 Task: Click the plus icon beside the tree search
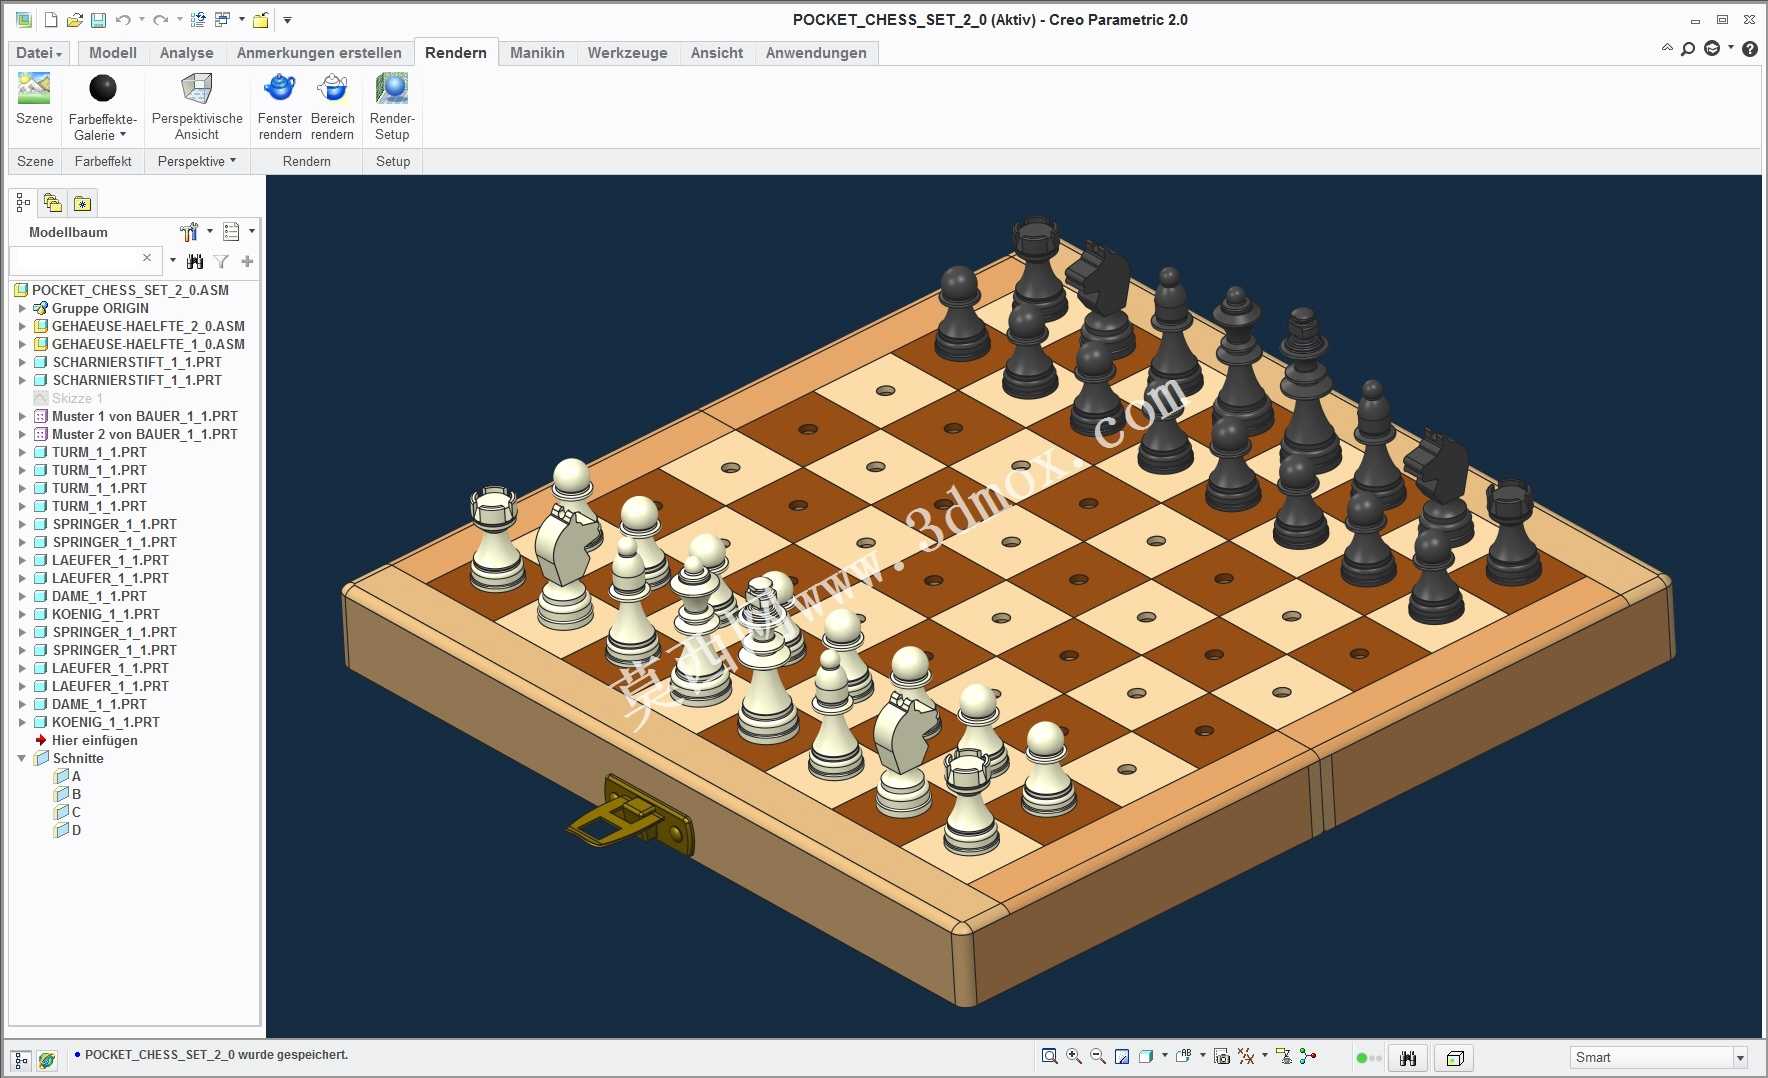tap(247, 262)
